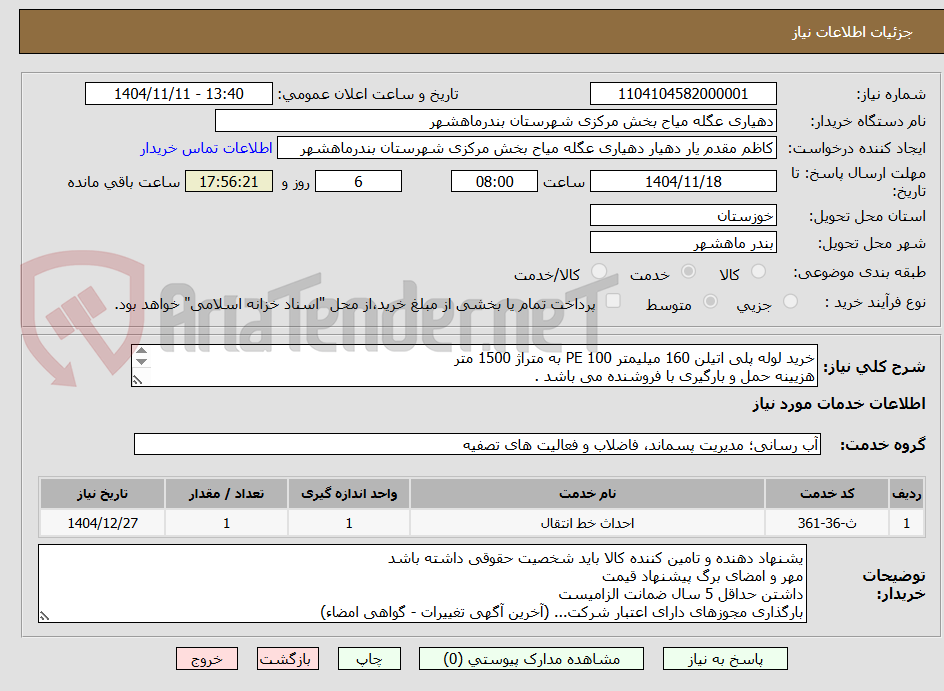This screenshot has height=691, width=944.
Task: Click the announcement date field 1404/11/11 - 13:40
Action: (x=179, y=94)
